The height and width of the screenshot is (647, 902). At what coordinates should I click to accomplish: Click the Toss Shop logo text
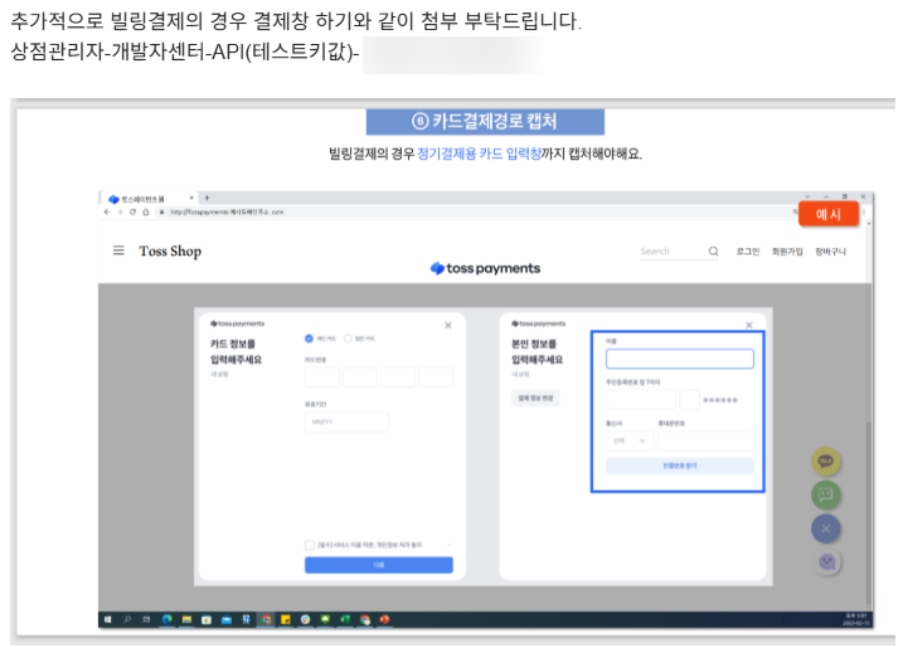tap(170, 251)
